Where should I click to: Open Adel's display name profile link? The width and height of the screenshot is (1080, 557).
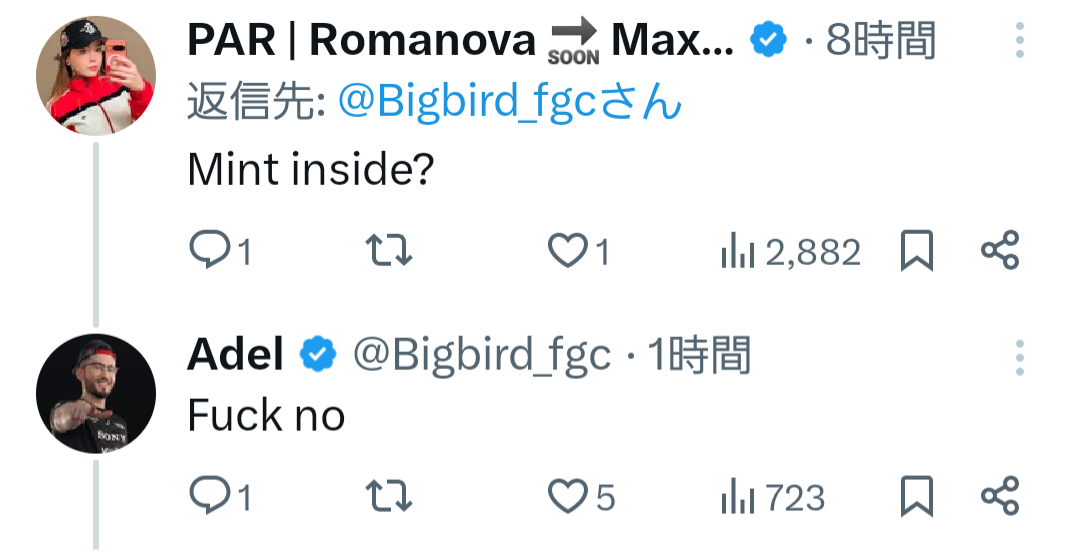coord(235,355)
